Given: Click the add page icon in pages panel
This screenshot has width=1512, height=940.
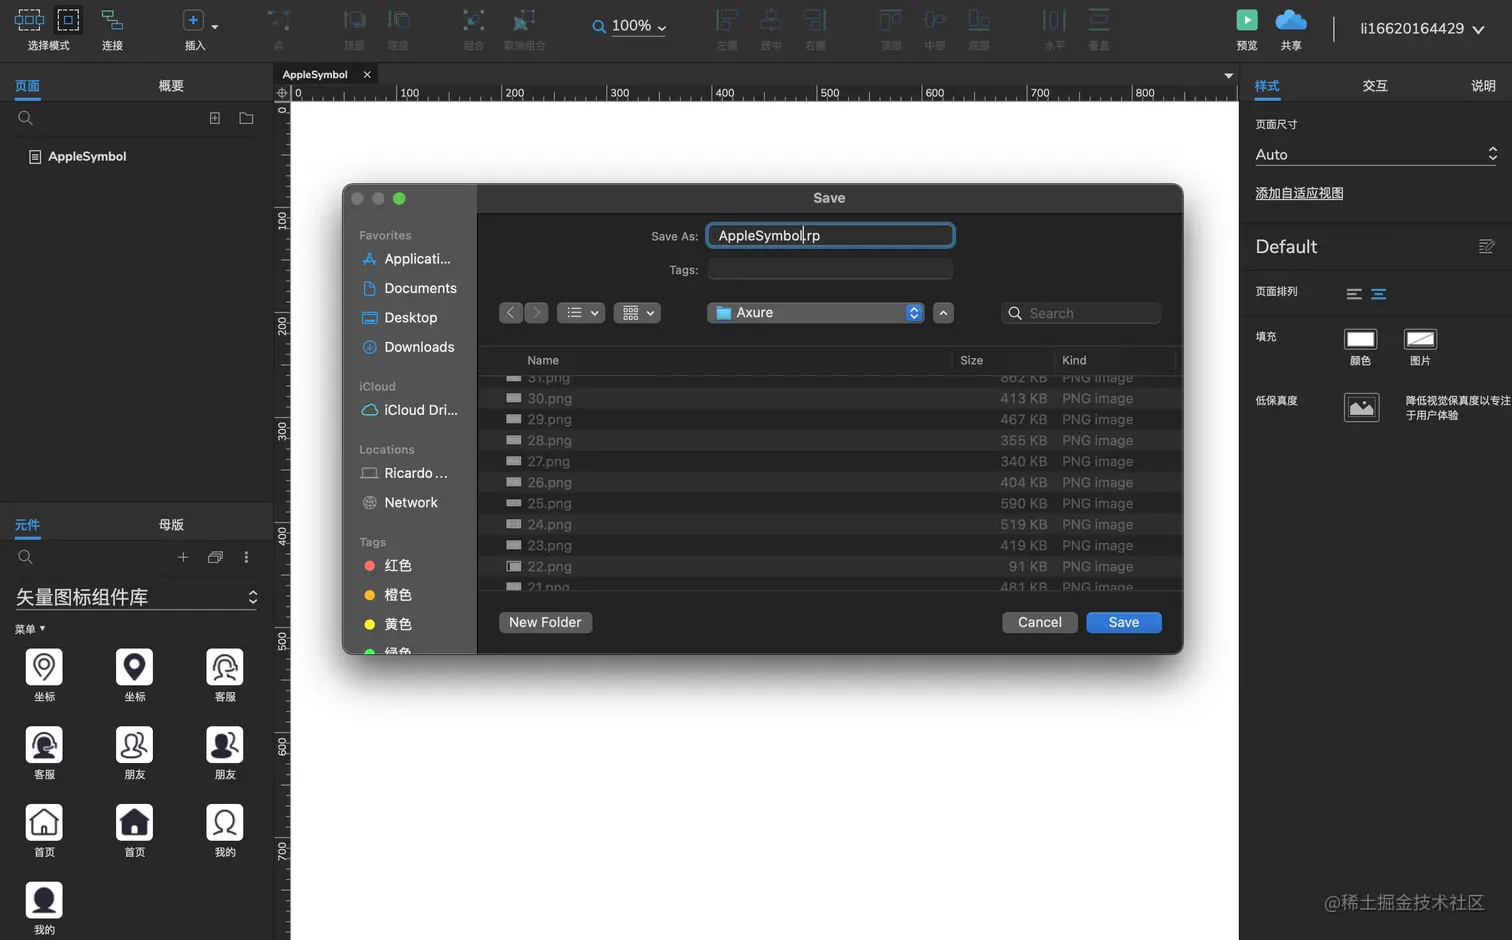Looking at the screenshot, I should [215, 118].
